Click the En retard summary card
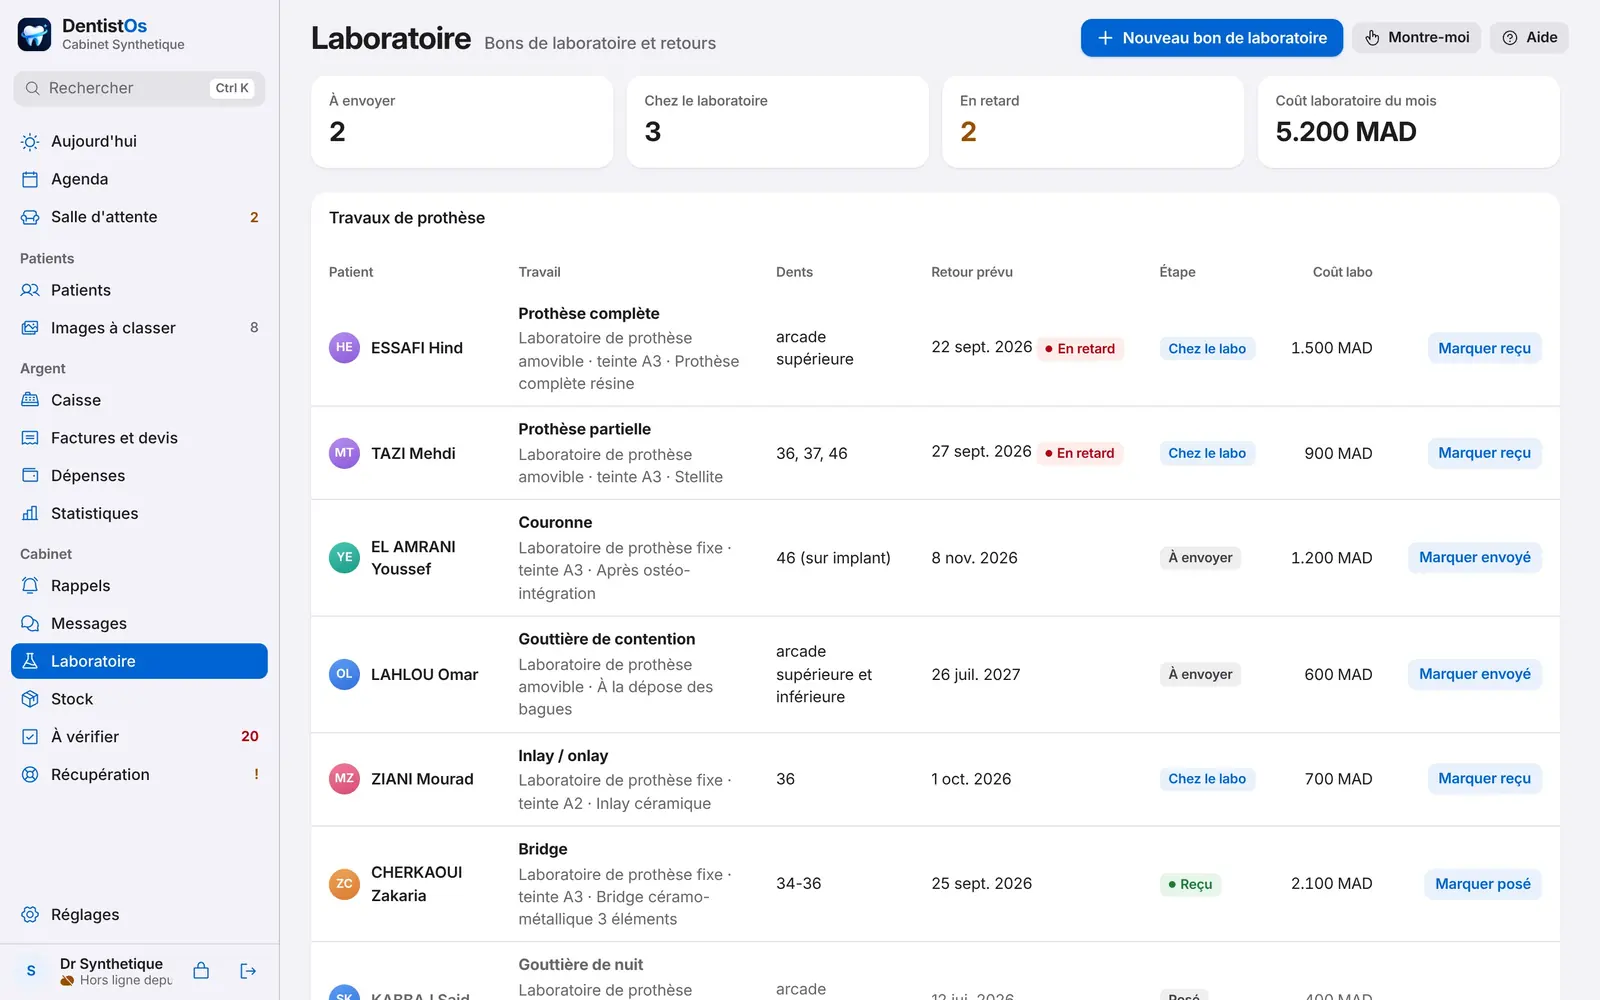1600x1000 pixels. pos(1093,122)
